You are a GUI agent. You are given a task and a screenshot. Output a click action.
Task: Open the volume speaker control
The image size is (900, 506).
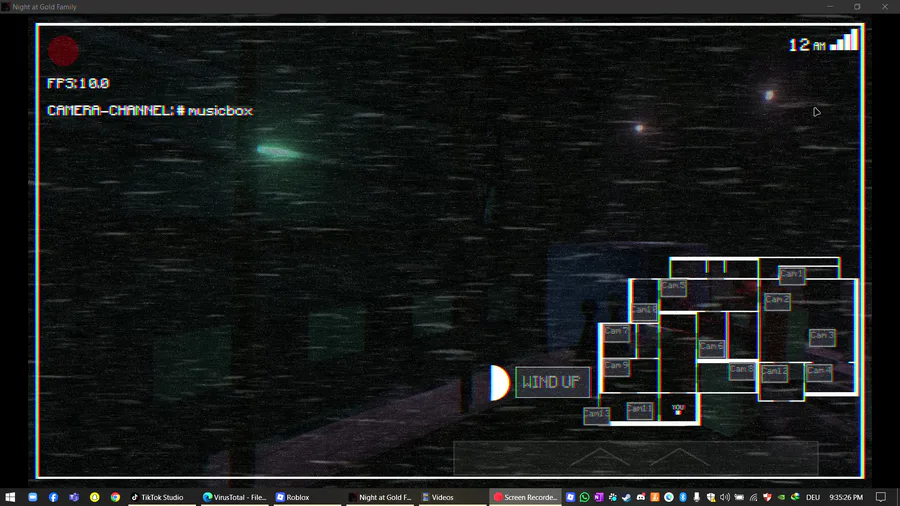point(725,497)
